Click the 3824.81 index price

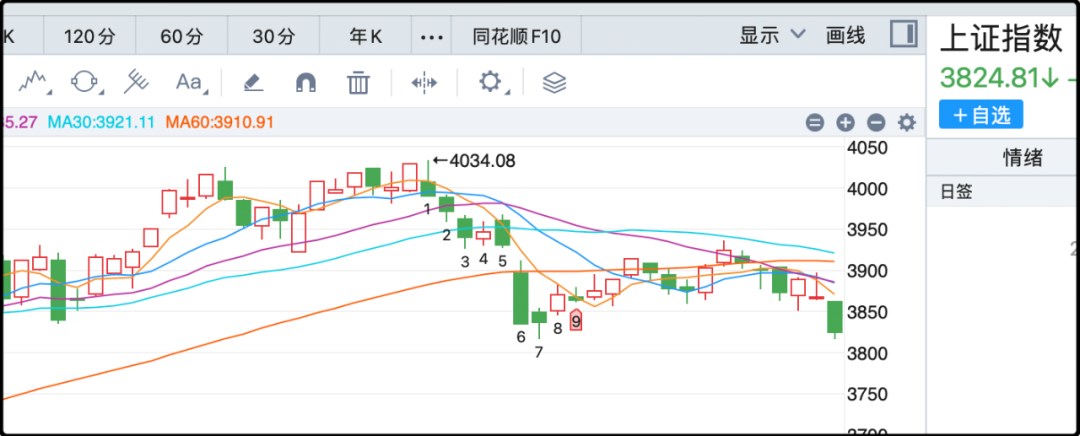pyautogui.click(x=990, y=79)
